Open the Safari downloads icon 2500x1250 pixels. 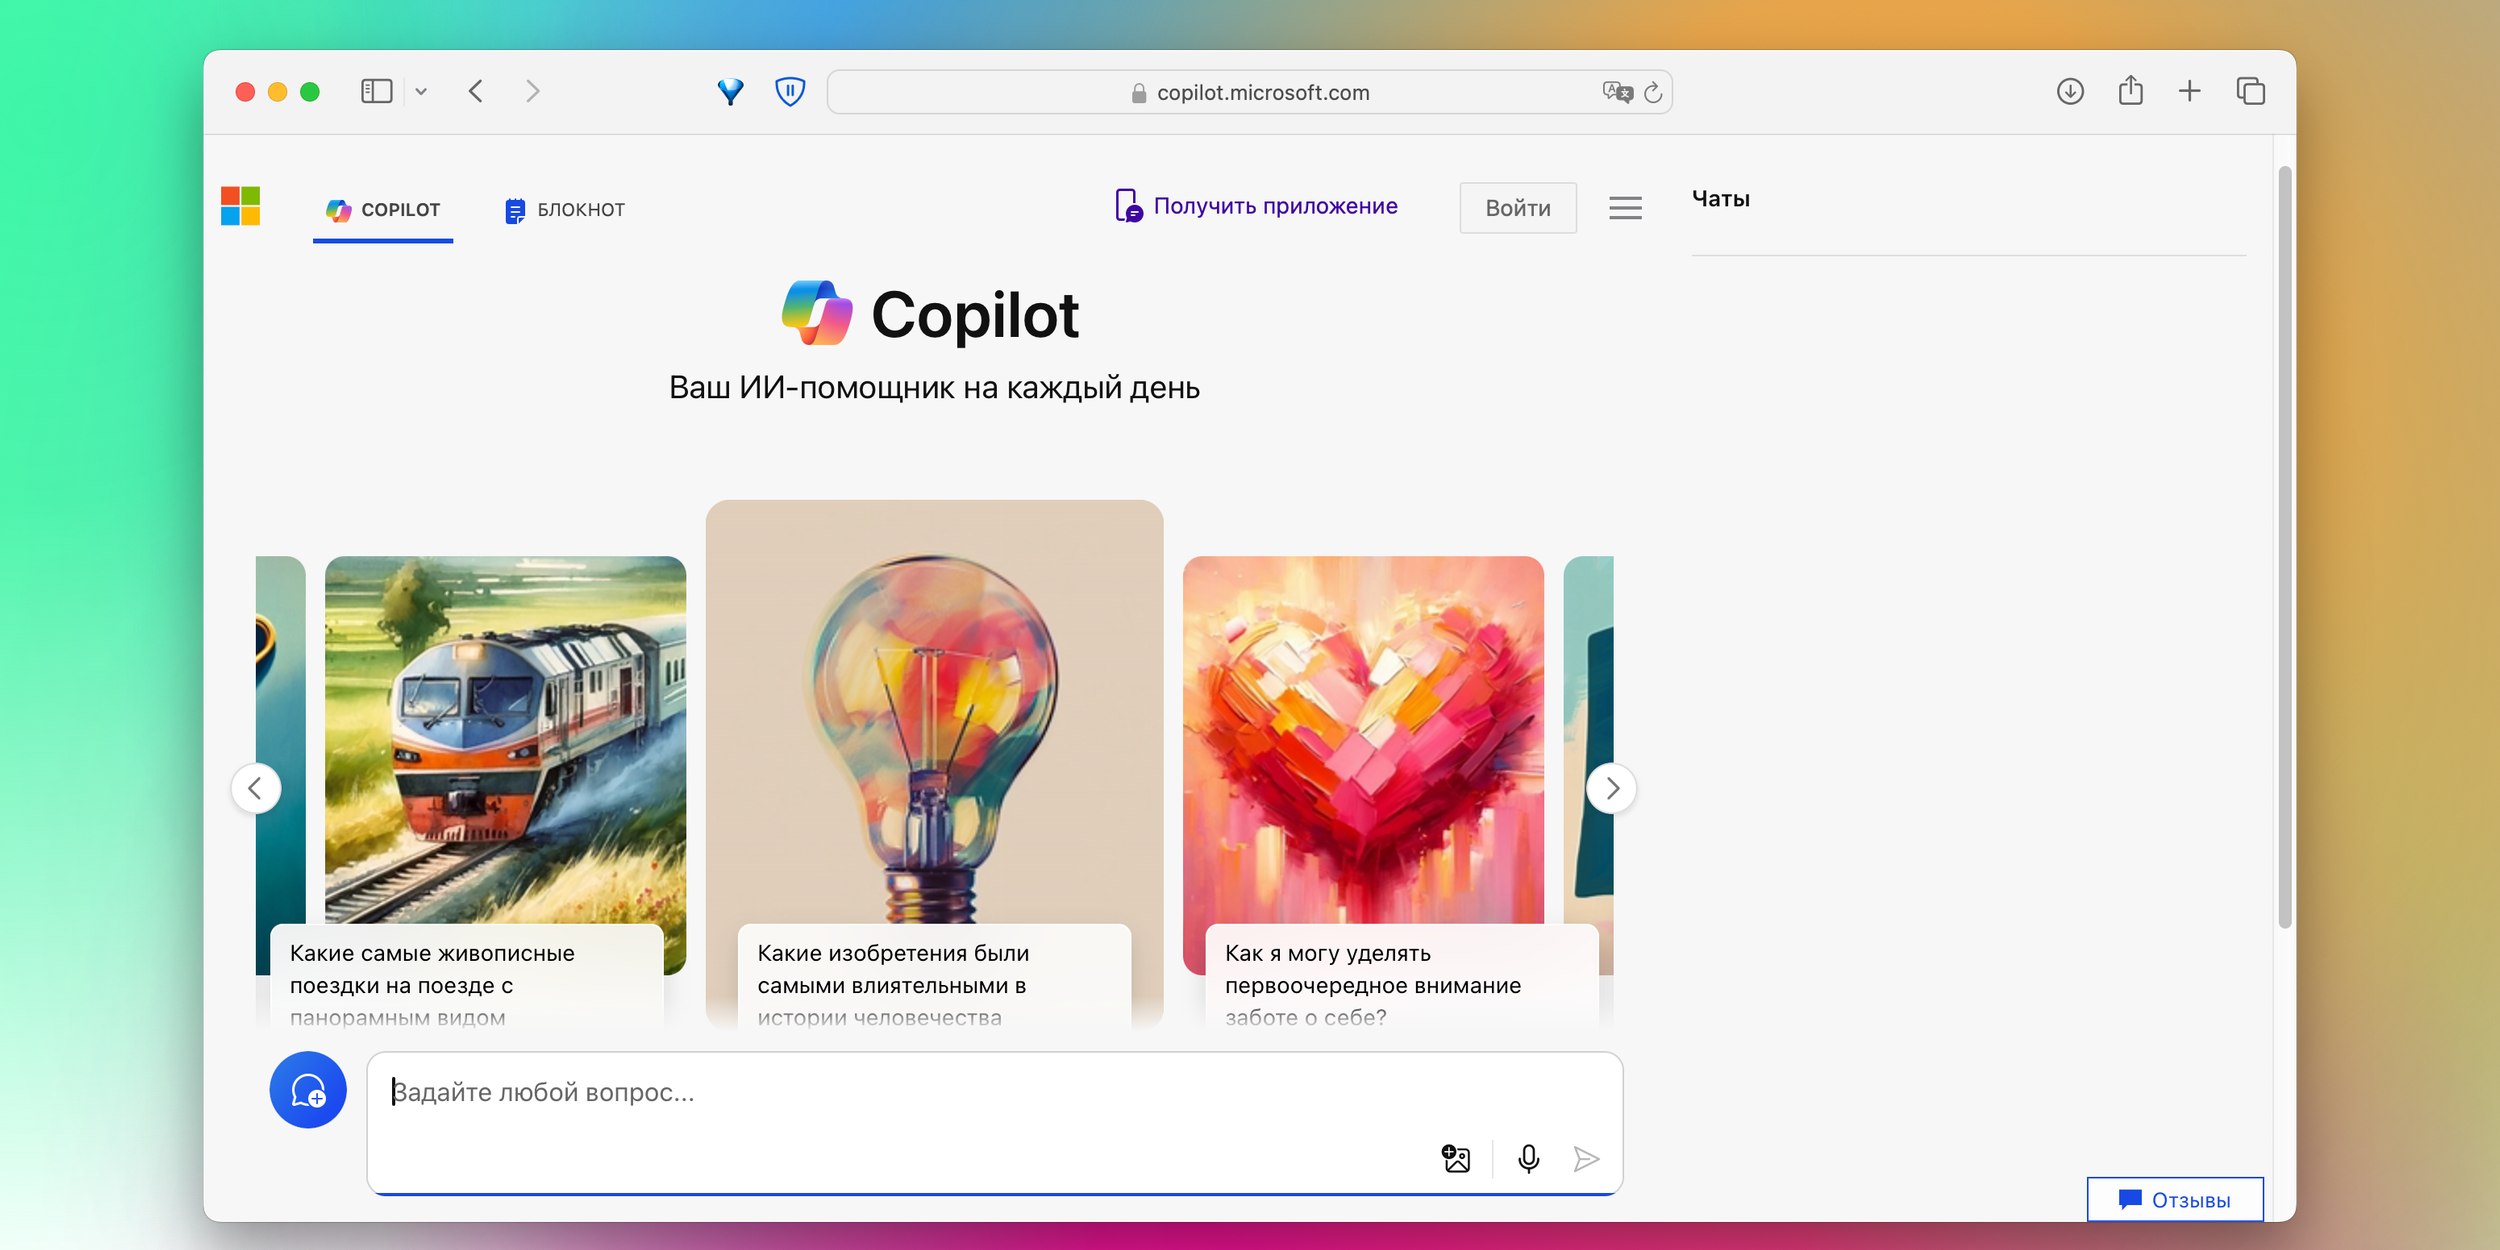(2070, 92)
